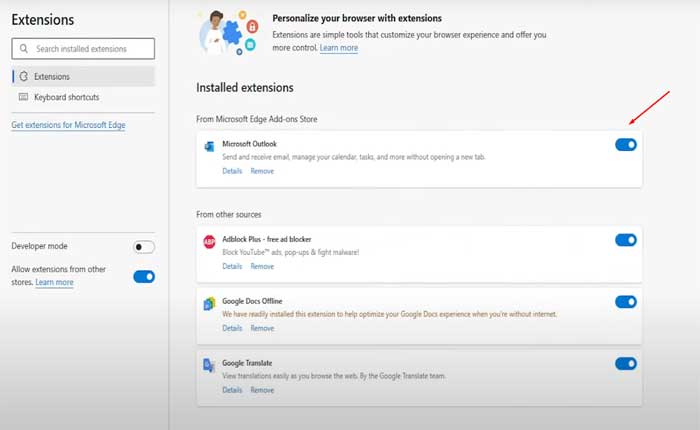The width and height of the screenshot is (700, 430).
Task: Open Get extensions for Microsoft Edge link
Action: coord(68,125)
